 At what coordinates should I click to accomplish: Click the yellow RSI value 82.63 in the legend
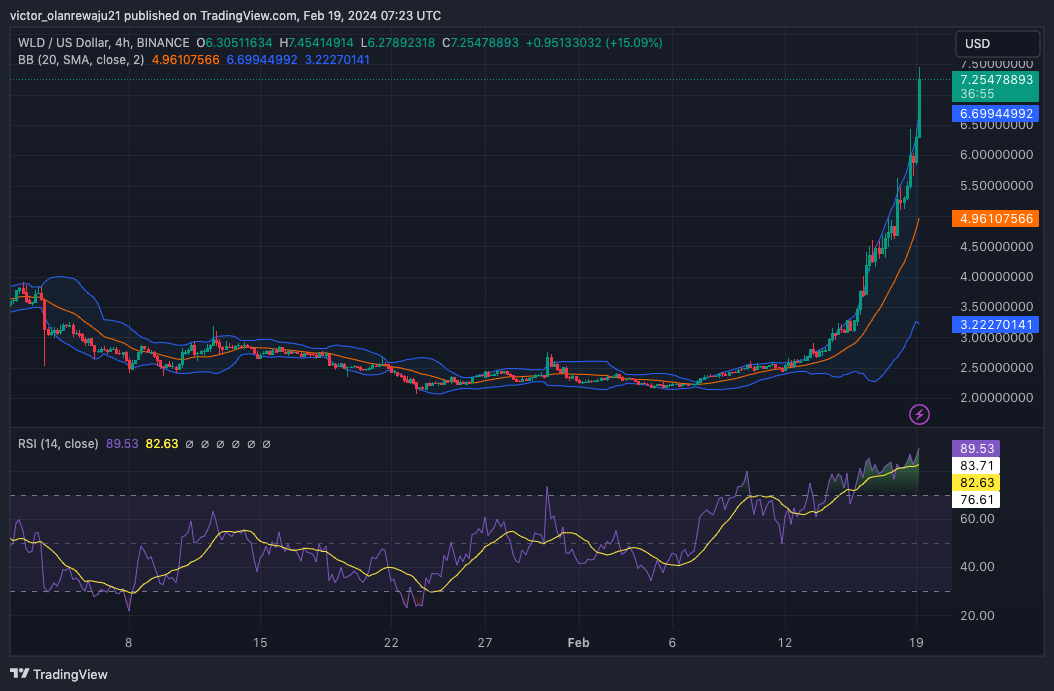click(162, 444)
